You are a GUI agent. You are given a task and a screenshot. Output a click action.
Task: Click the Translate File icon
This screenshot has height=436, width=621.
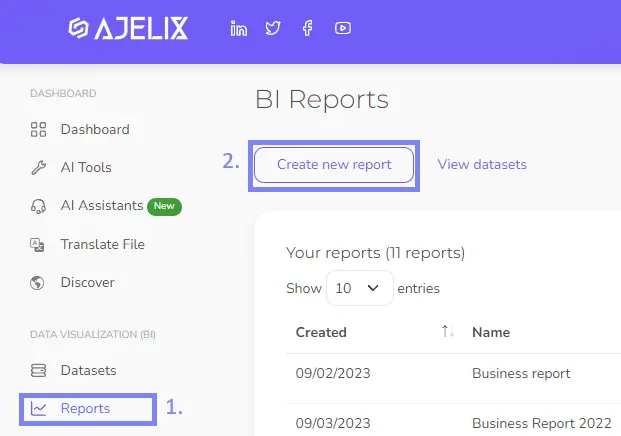click(x=37, y=245)
